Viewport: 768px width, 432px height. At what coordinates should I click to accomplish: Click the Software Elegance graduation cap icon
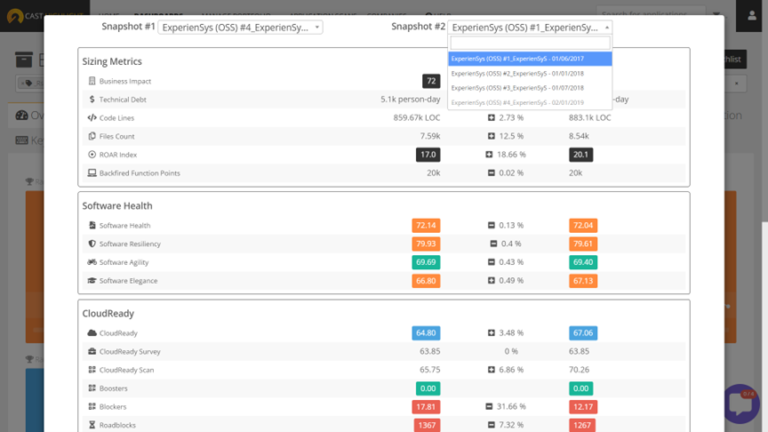[x=92, y=281]
